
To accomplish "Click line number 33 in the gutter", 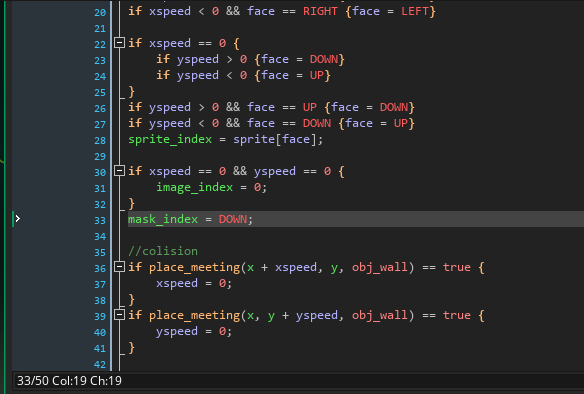I will (x=100, y=221).
